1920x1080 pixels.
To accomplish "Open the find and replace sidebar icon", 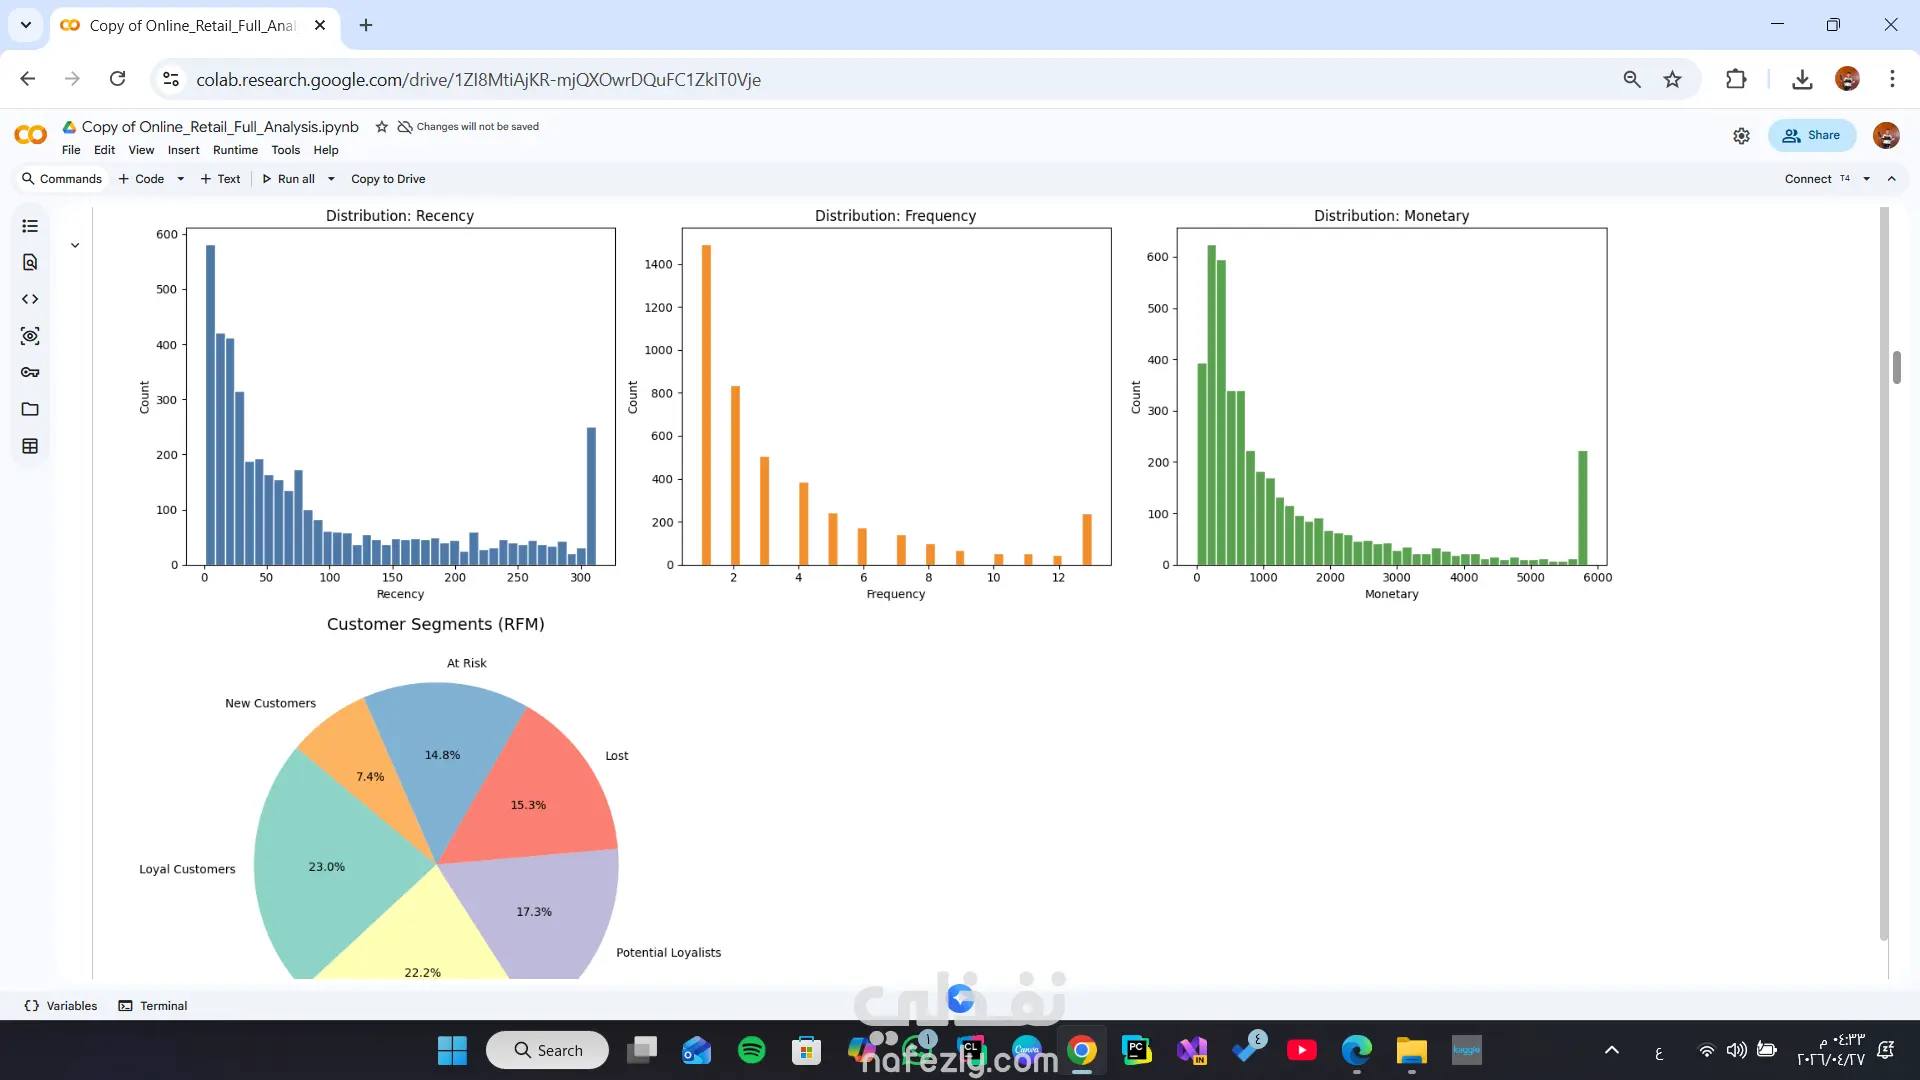I will (x=30, y=262).
